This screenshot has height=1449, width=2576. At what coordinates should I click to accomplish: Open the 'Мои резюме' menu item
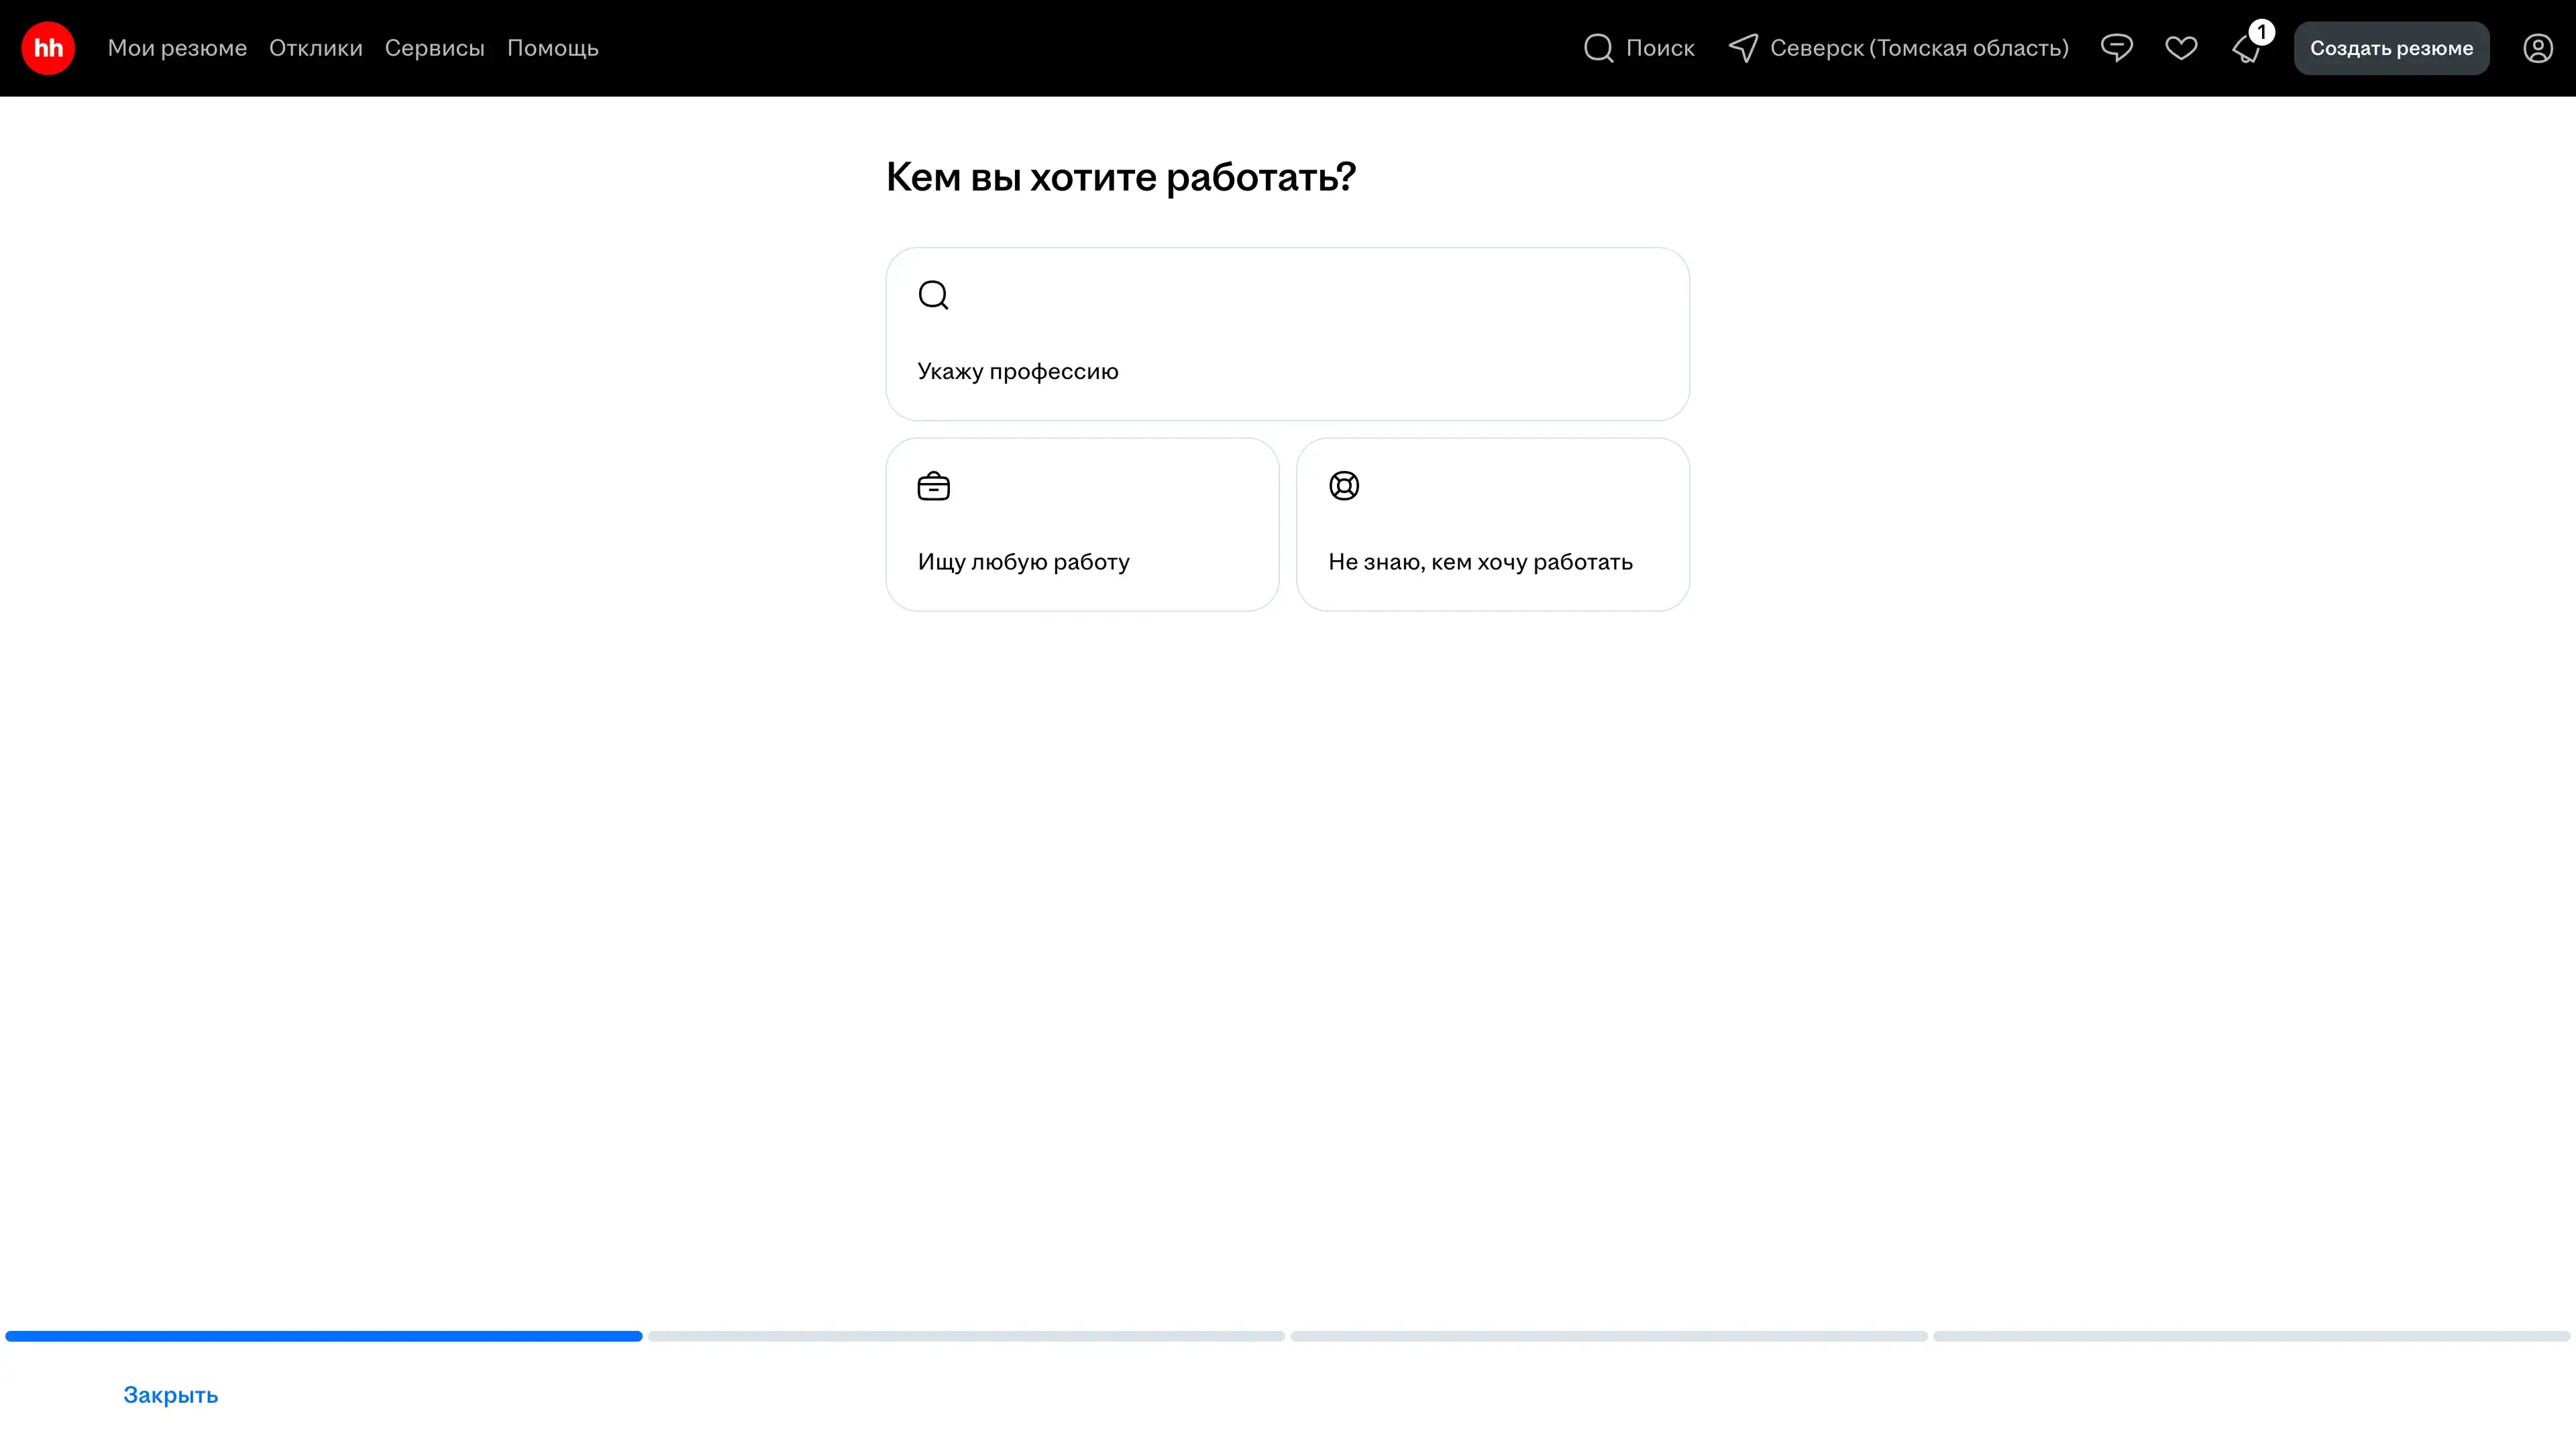tap(177, 48)
